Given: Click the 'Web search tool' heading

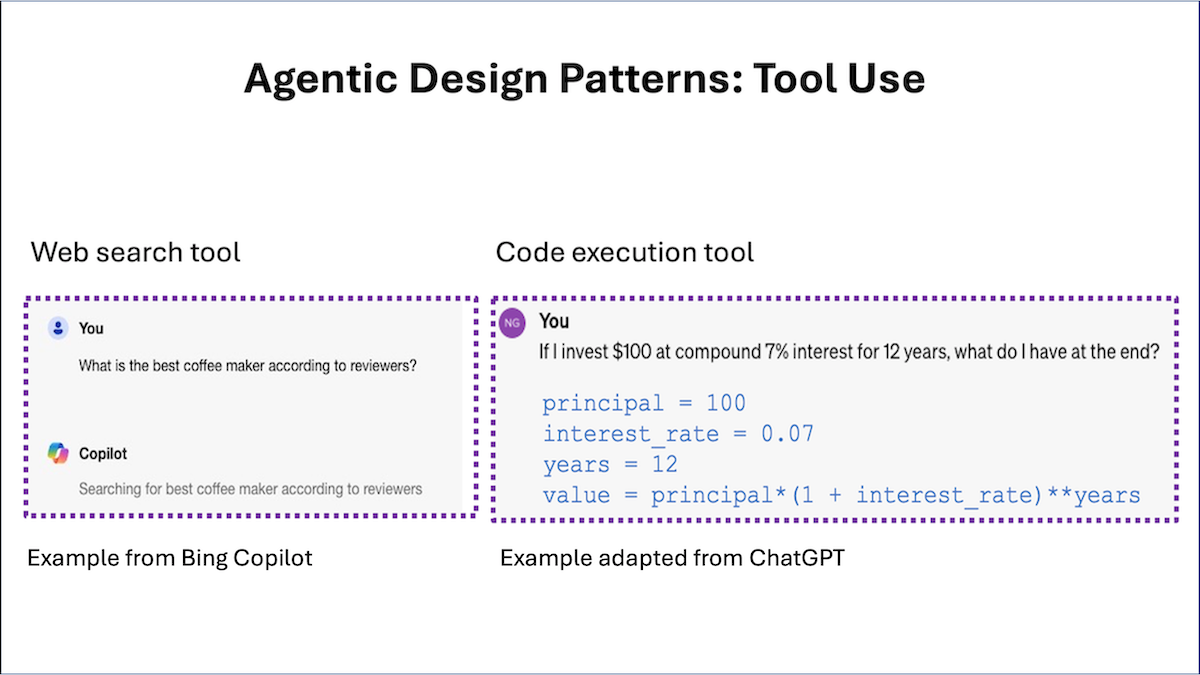Looking at the screenshot, I should pos(136,251).
